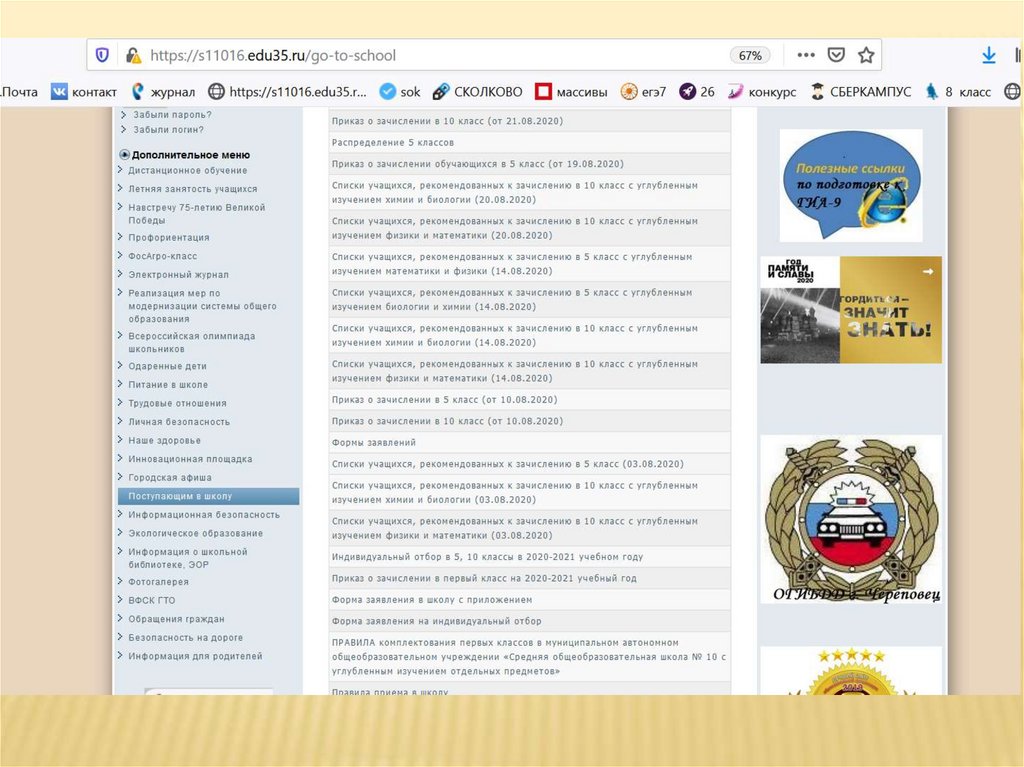Open 'Индивидуальный отбор в 5, 10 классы' link
This screenshot has width=1024, height=767.
coord(487,557)
